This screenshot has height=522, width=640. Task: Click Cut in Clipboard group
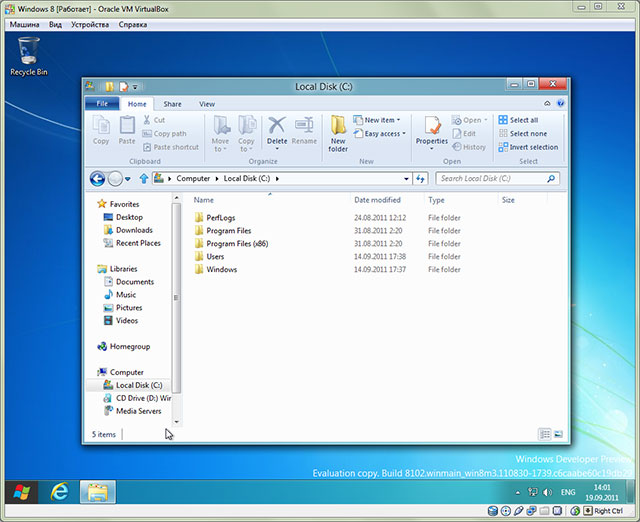(154, 120)
